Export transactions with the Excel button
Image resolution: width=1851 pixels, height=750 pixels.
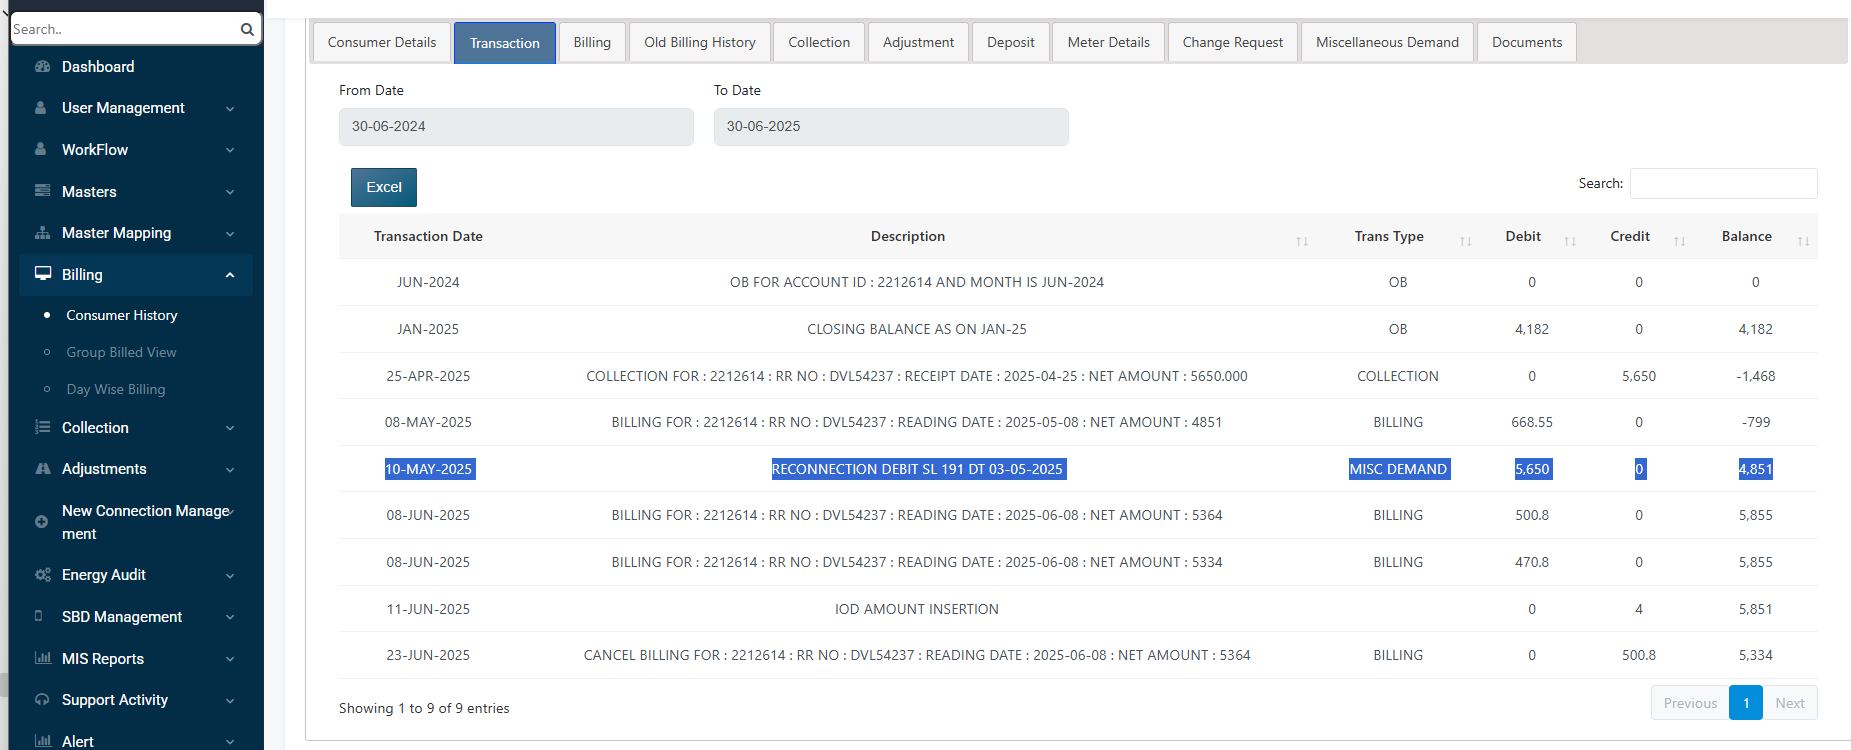pos(384,187)
